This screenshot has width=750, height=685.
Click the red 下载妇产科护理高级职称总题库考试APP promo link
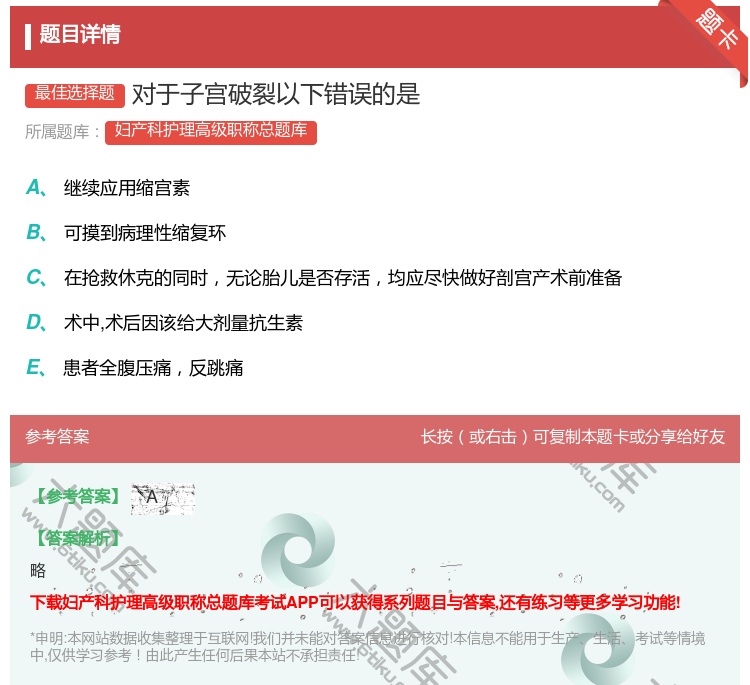[355, 602]
